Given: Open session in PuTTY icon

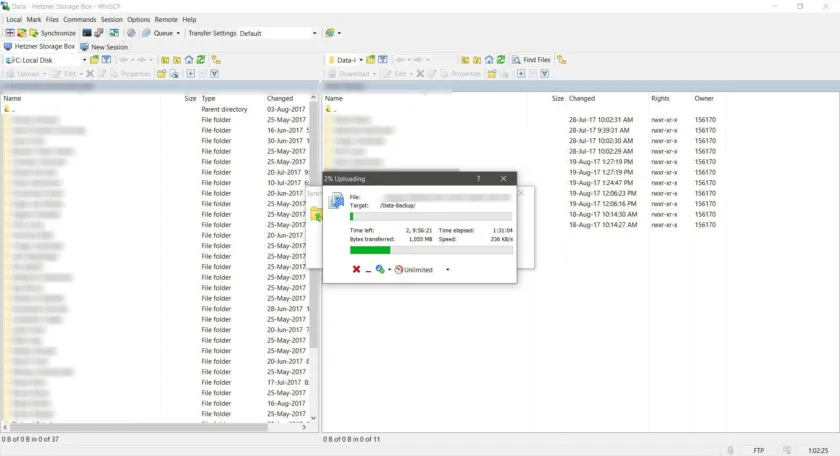Looking at the screenshot, I should click(99, 33).
